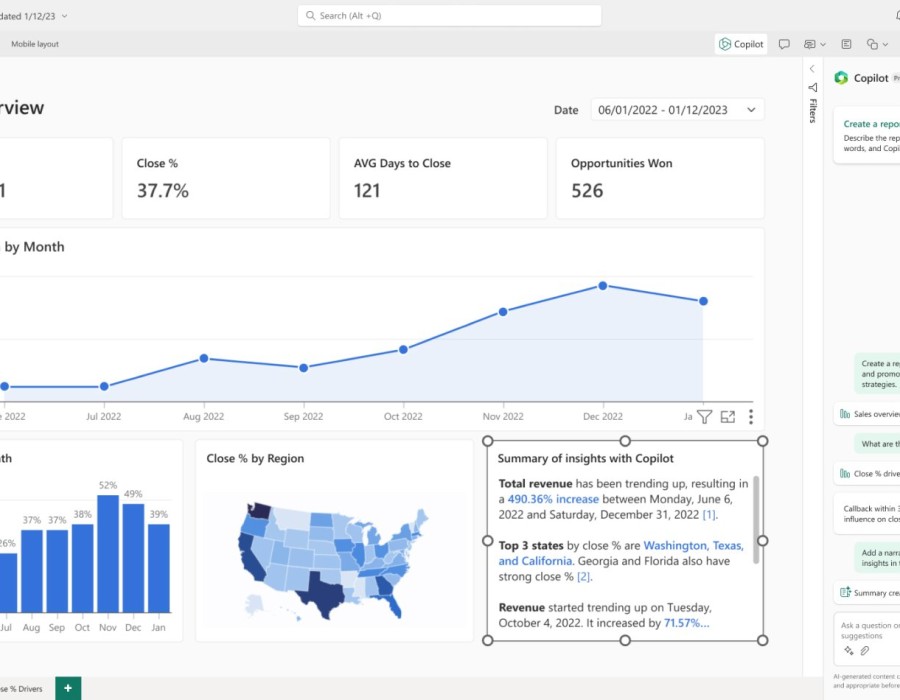Select the Mobile layout menu item
Viewport: 900px width, 700px height.
[x=35, y=44]
